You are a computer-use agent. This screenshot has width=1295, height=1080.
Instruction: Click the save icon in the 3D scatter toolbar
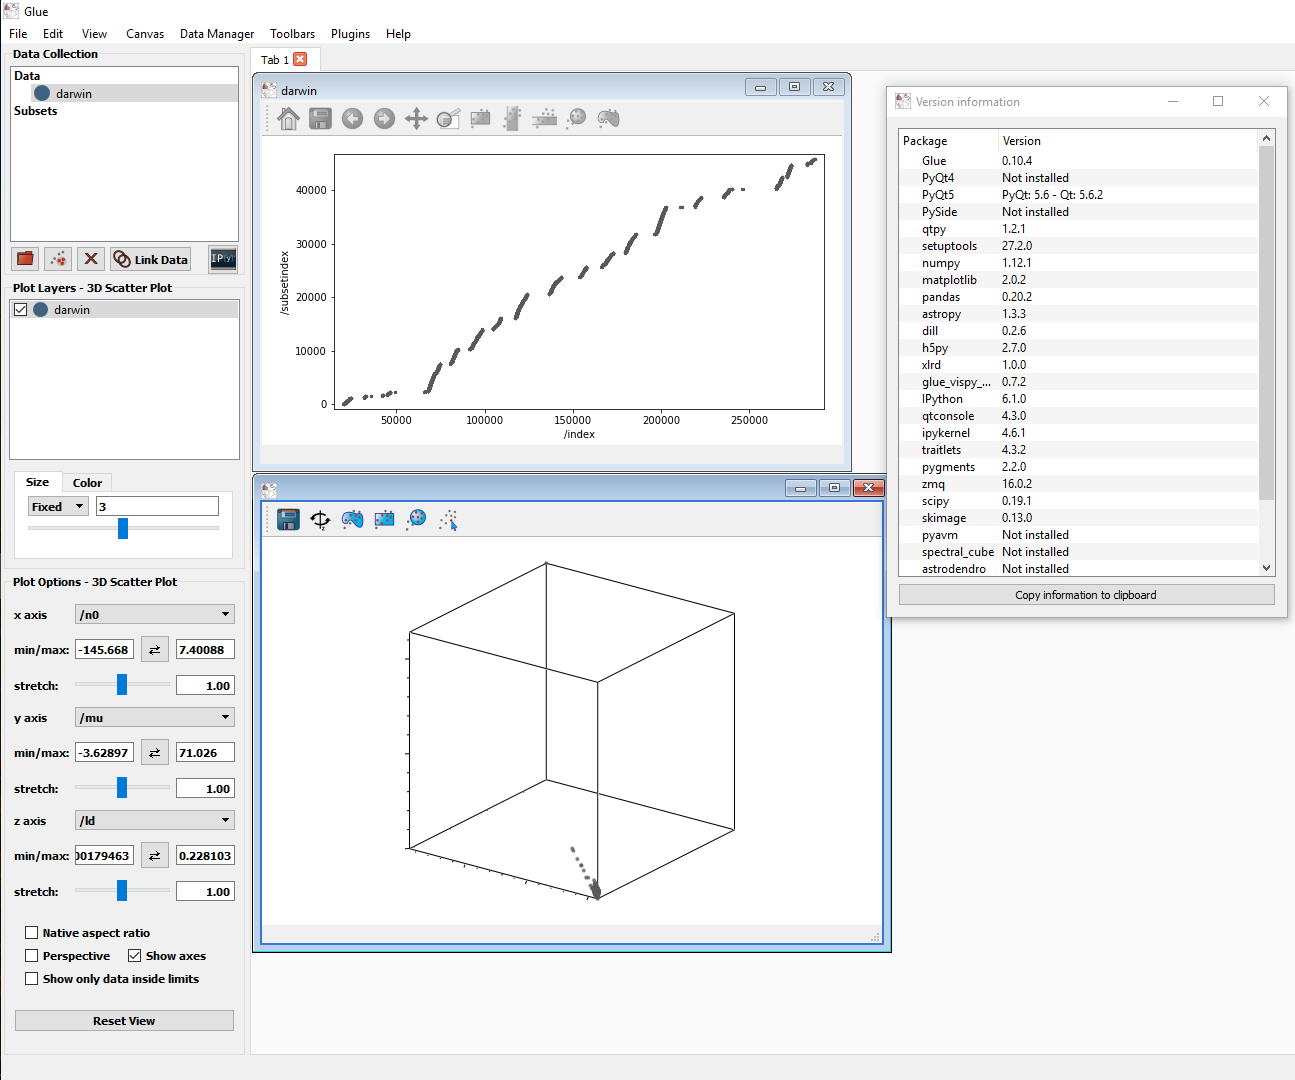pyautogui.click(x=288, y=519)
